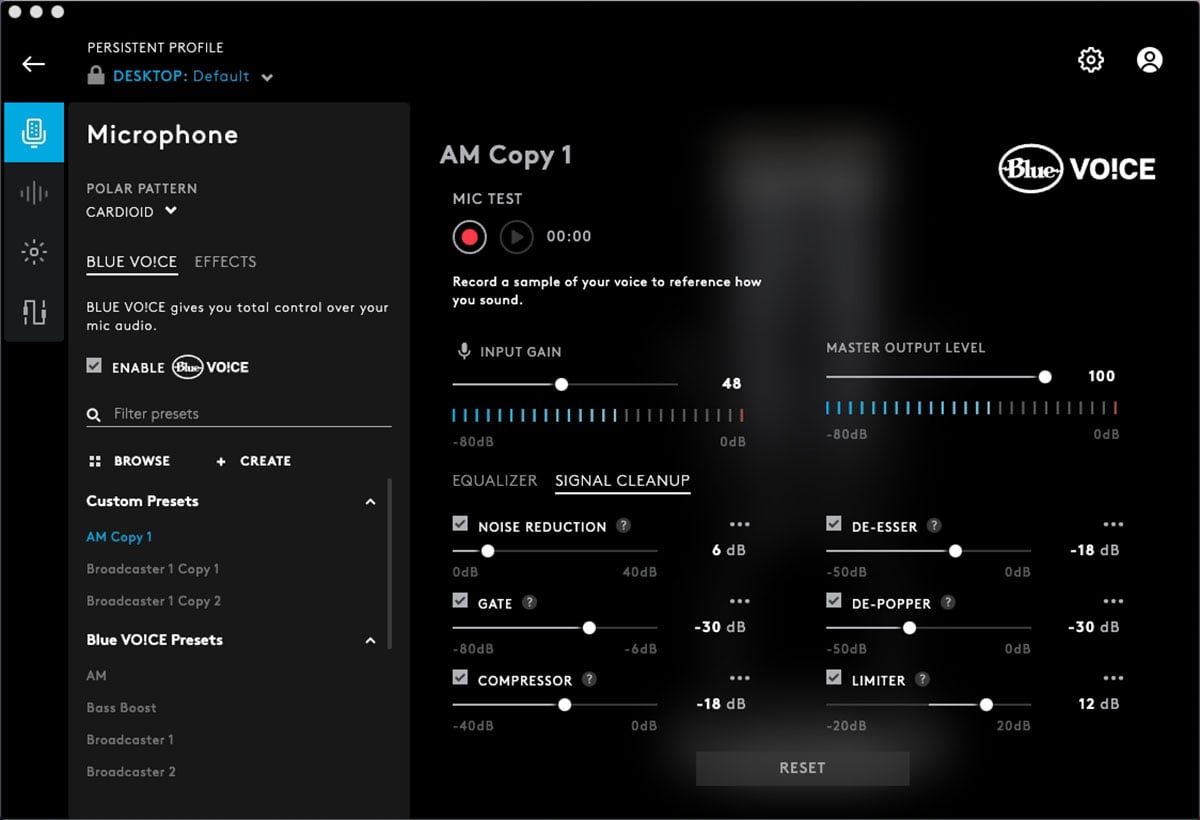1200x820 pixels.
Task: Switch to the Effects tab
Action: [225, 262]
